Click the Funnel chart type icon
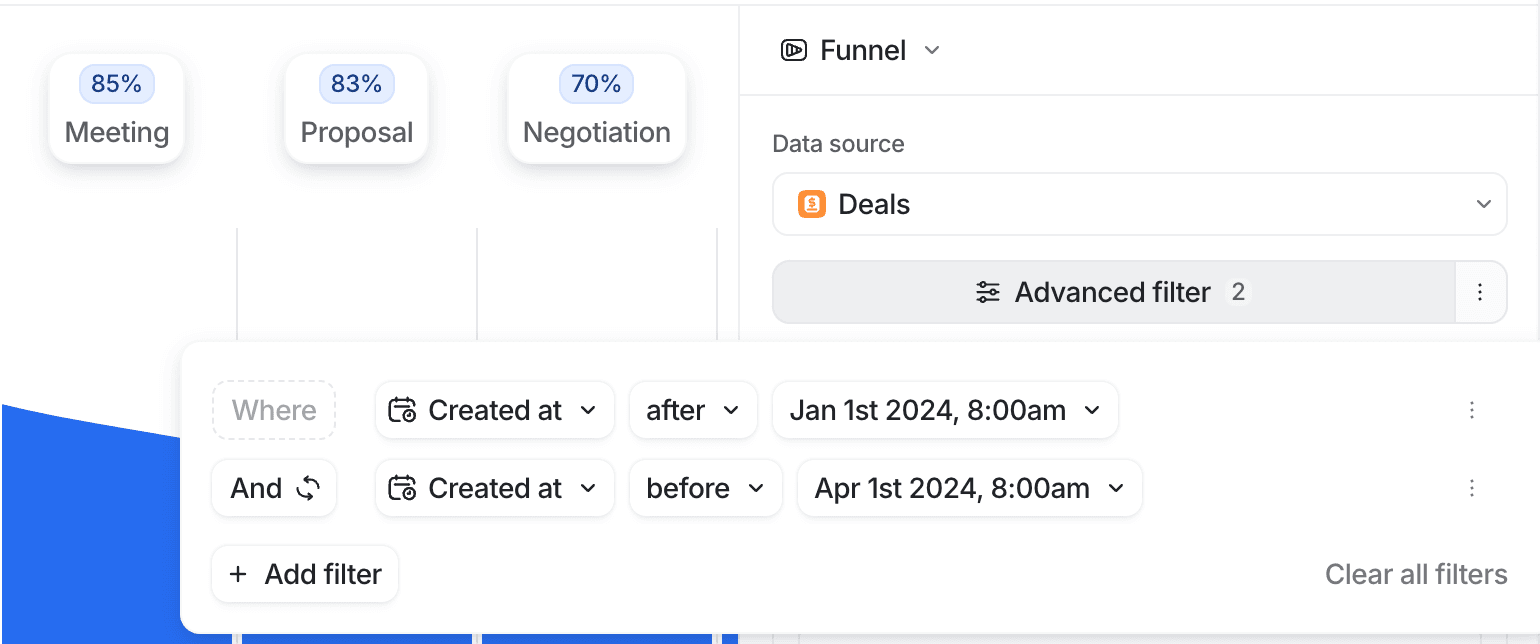 point(792,50)
